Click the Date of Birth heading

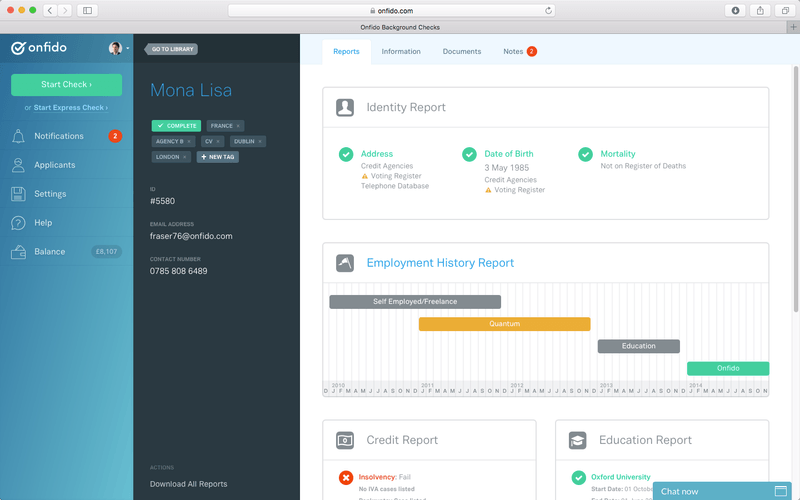(509, 154)
